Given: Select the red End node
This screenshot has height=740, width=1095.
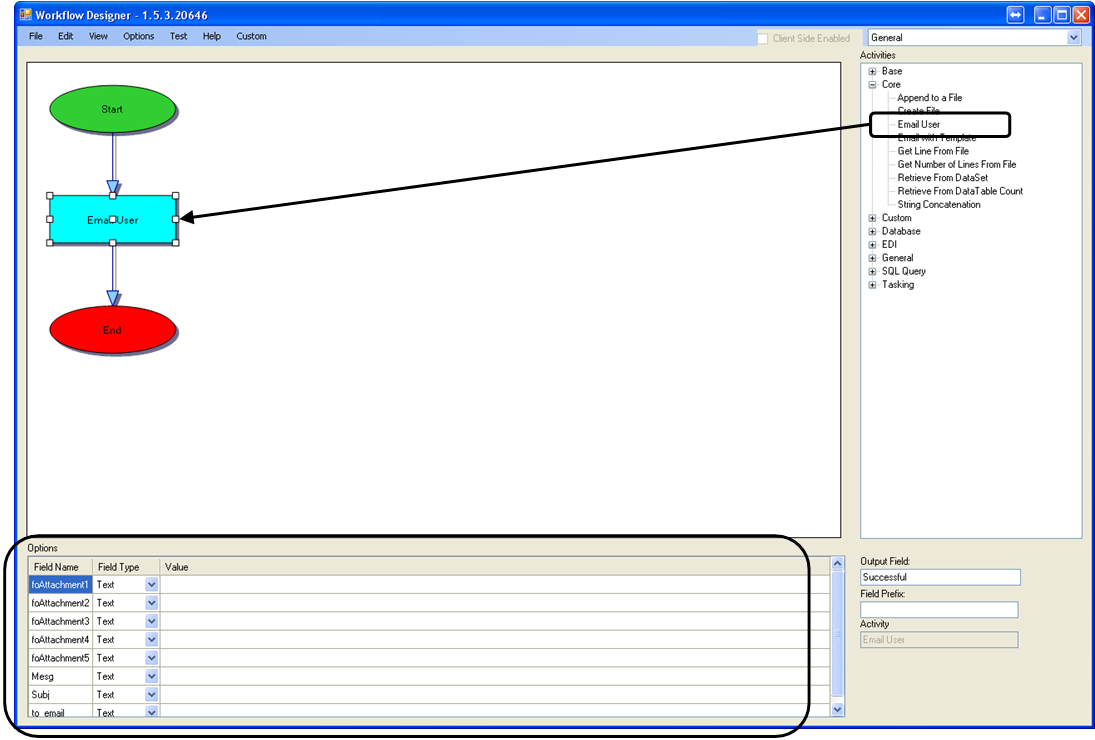Looking at the screenshot, I should [112, 330].
